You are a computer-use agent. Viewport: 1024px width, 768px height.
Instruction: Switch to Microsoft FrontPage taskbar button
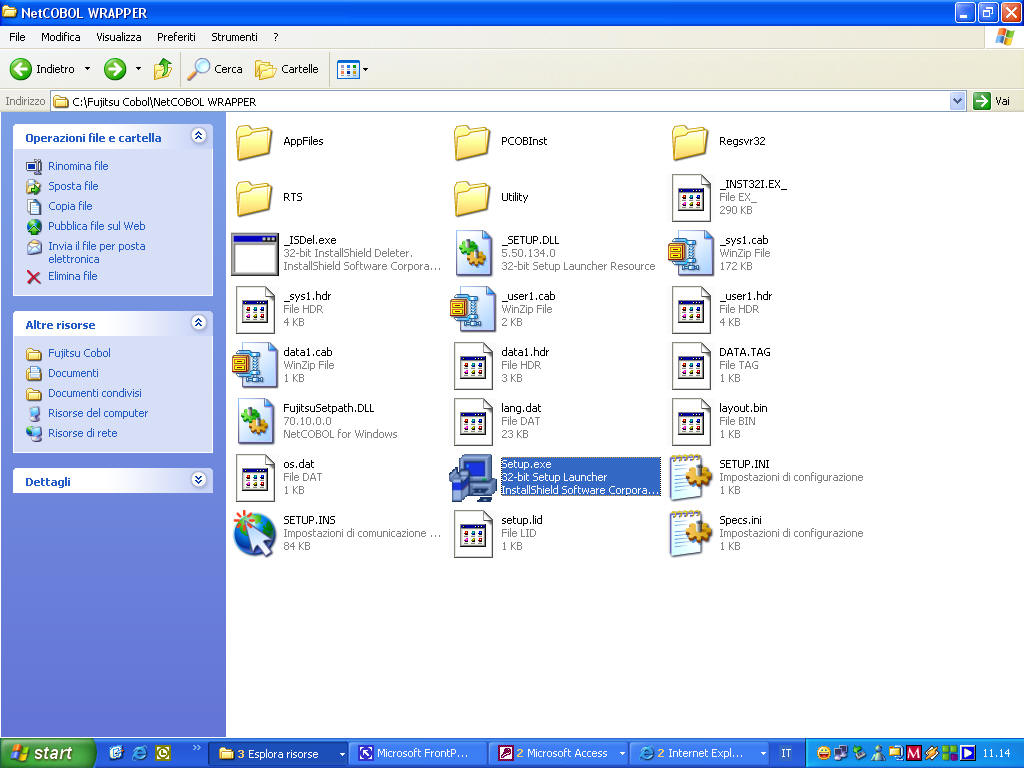point(418,754)
